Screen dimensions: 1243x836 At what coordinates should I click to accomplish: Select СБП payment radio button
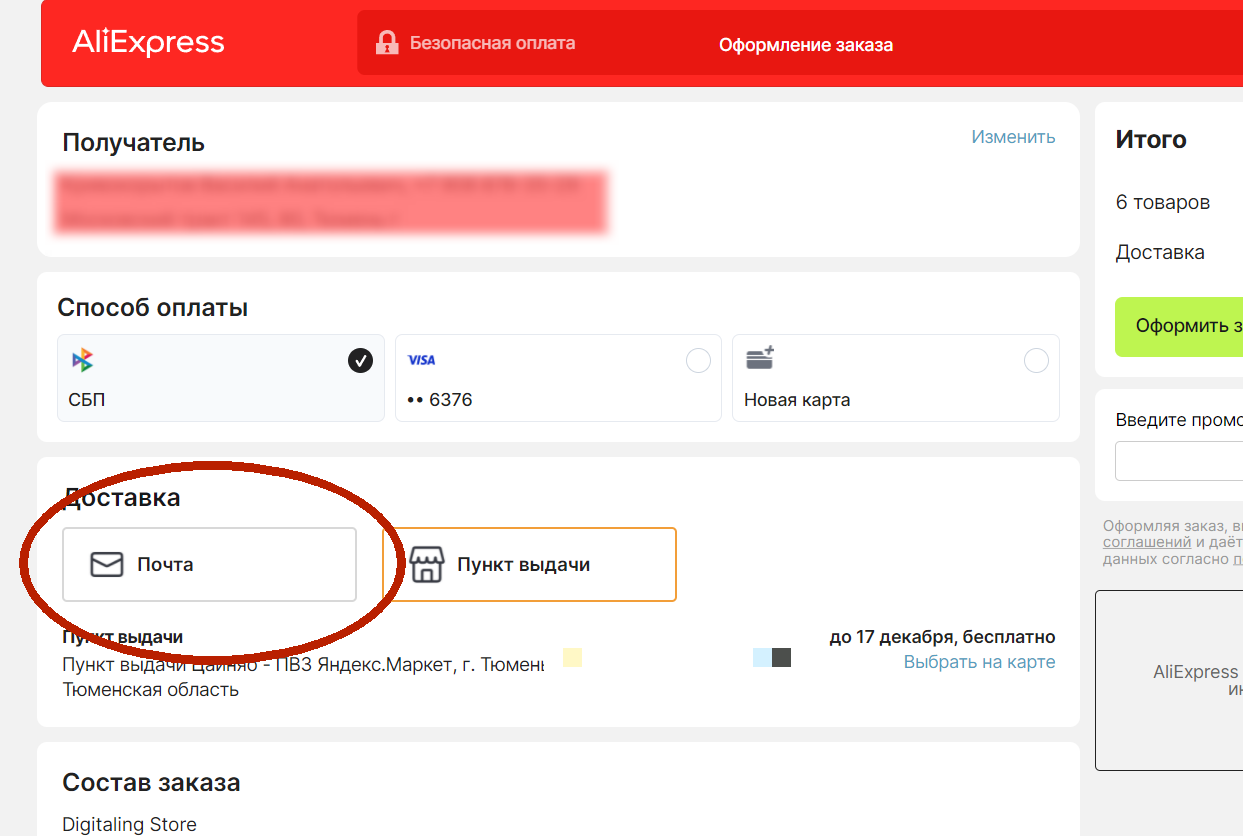click(360, 361)
